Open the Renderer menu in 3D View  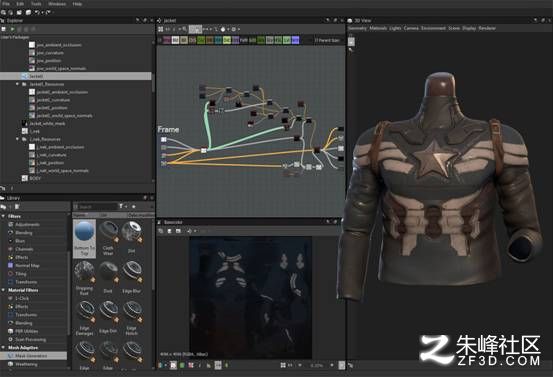click(487, 28)
